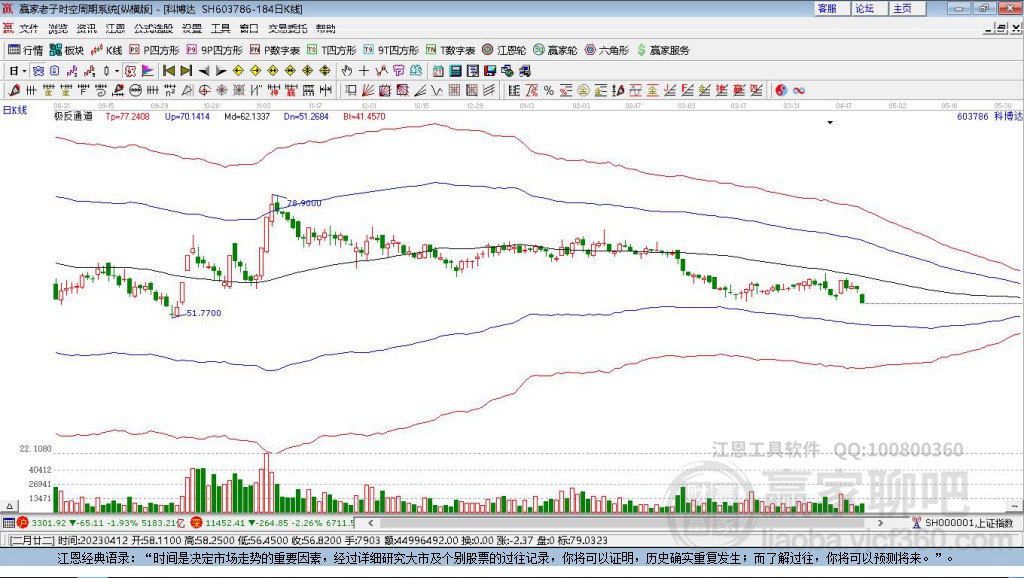The image size is (1024, 578).
Task: Click the 603786 科博达 stock label
Action: coord(989,116)
